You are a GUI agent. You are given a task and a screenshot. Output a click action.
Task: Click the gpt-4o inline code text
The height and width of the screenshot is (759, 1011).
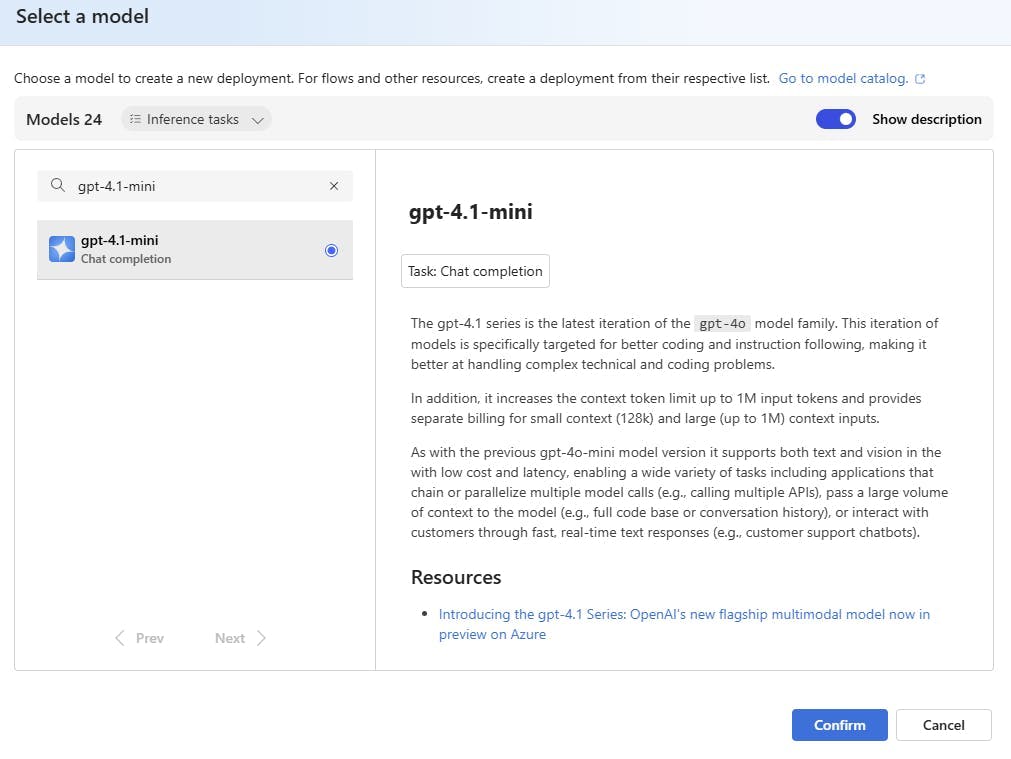[722, 324]
